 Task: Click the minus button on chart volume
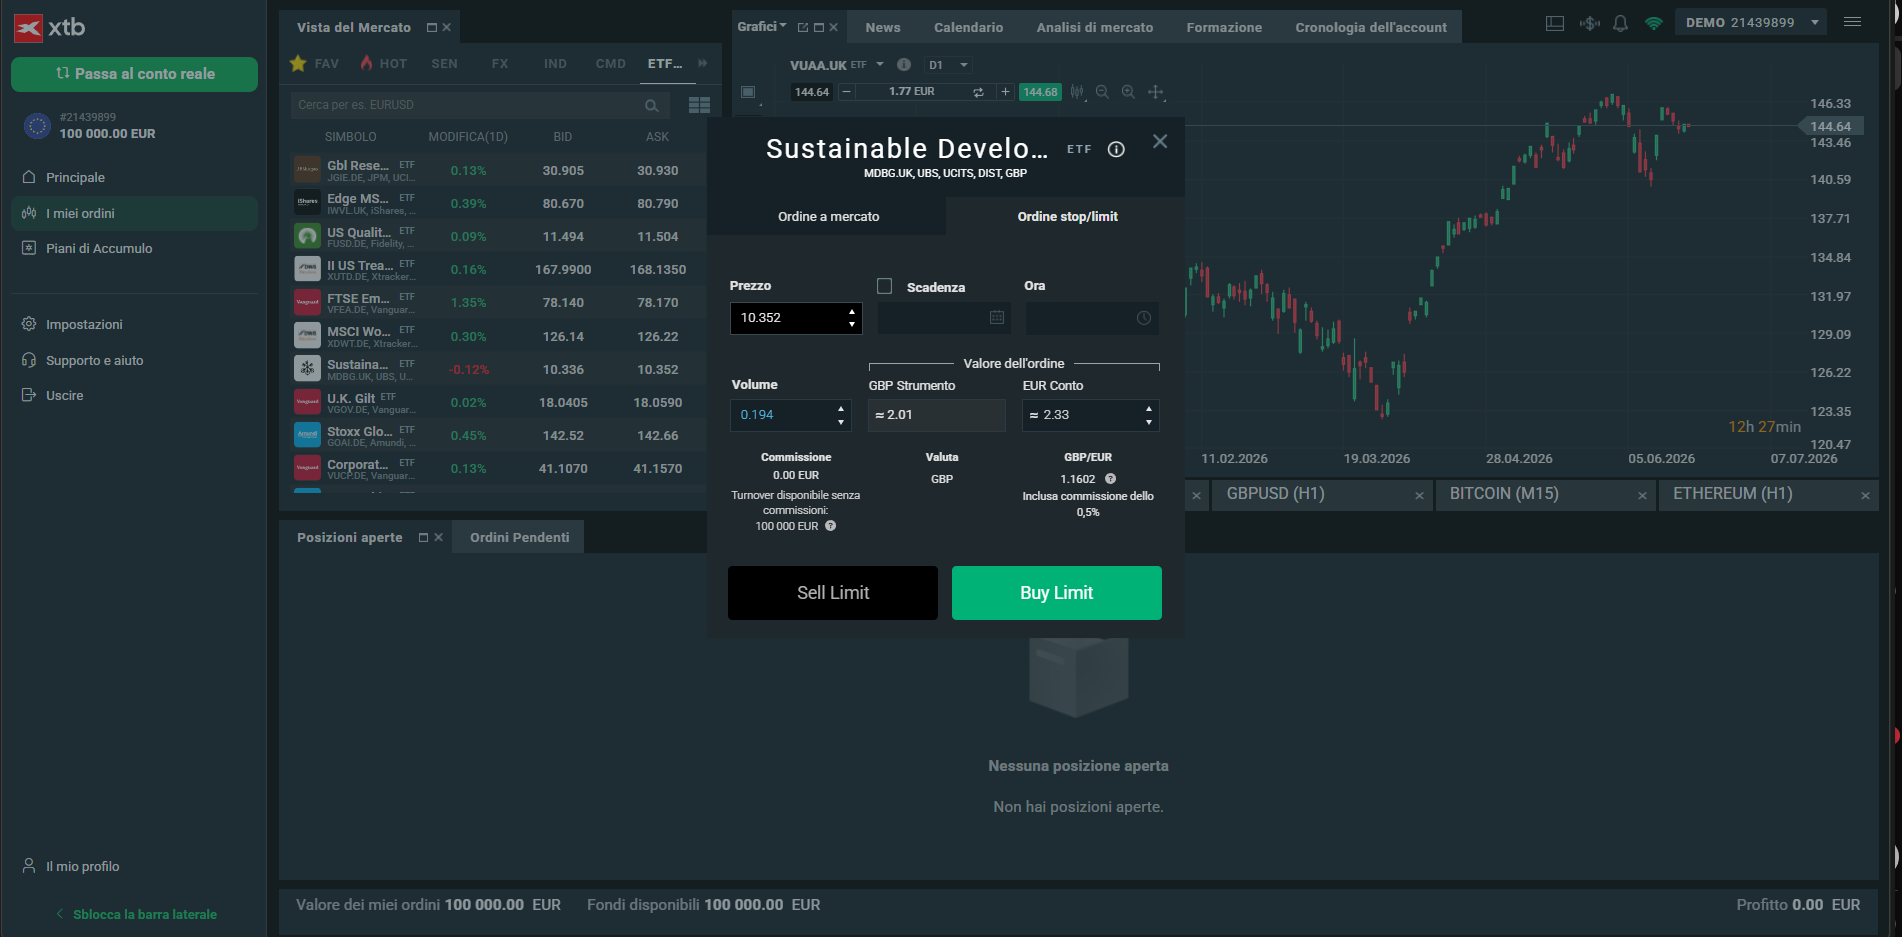coord(846,92)
